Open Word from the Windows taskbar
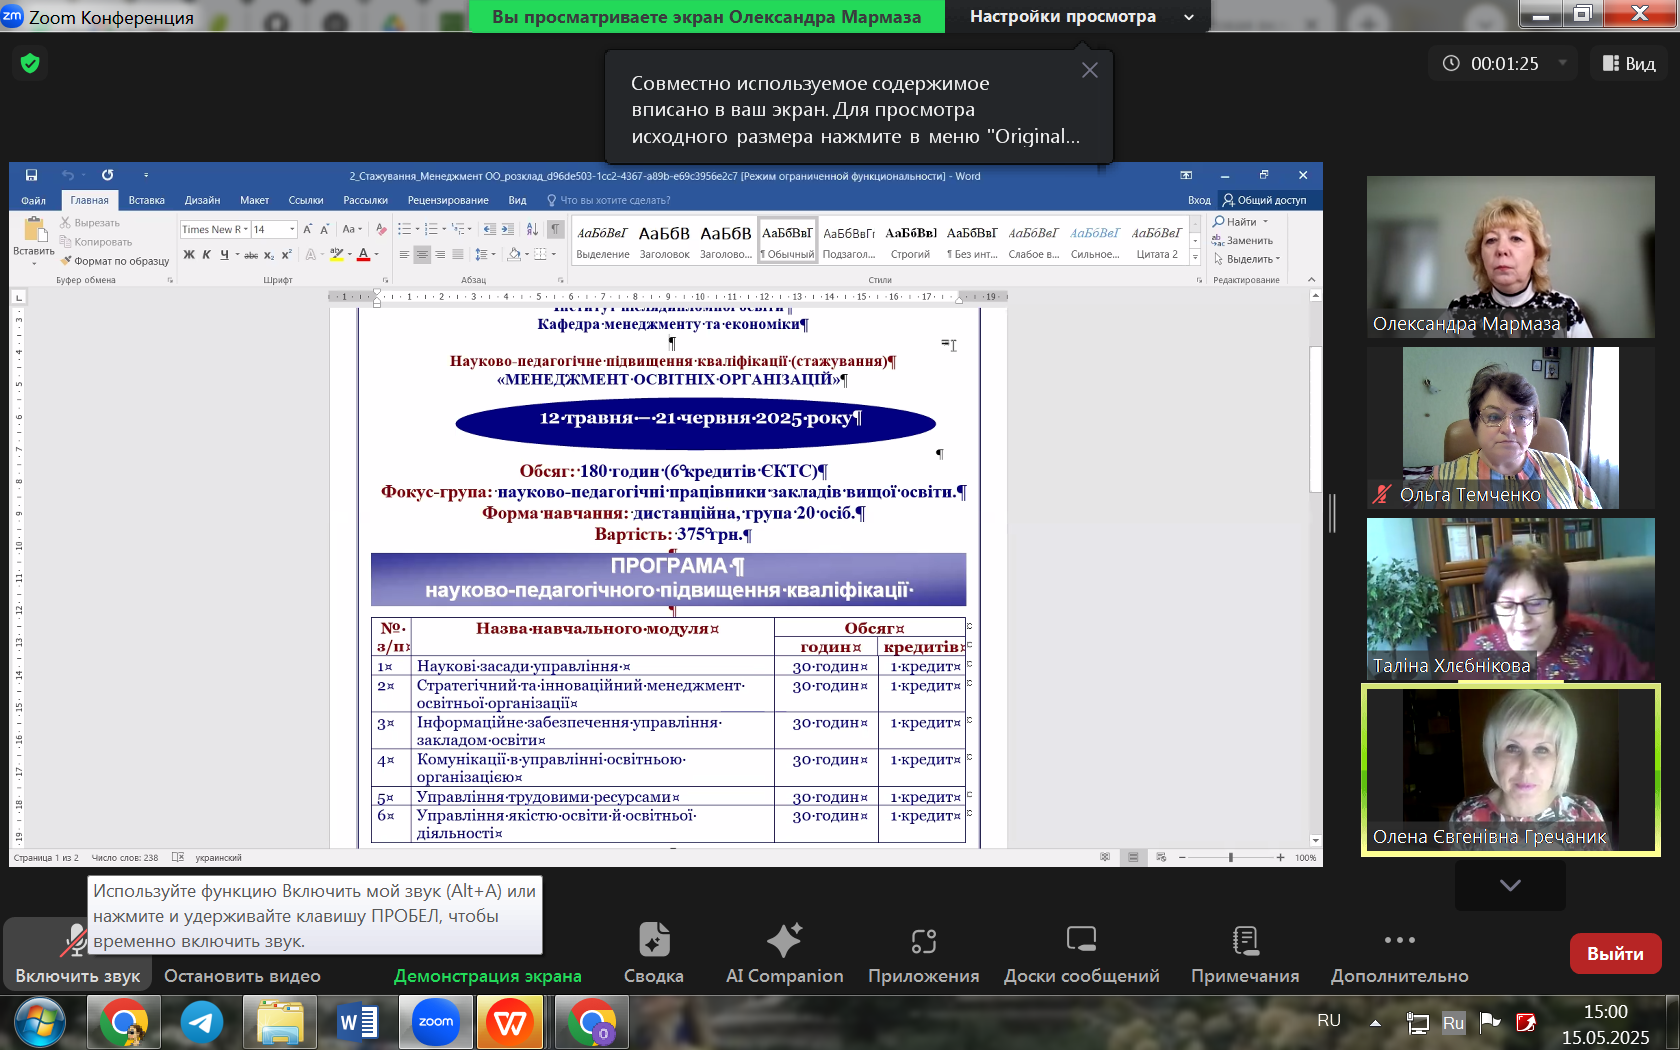 358,1022
